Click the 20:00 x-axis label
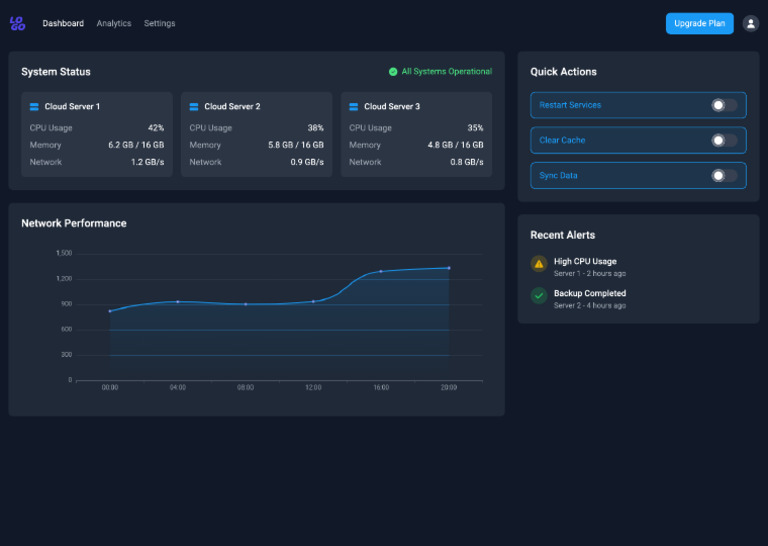Screen dimensions: 768x546 [449, 387]
